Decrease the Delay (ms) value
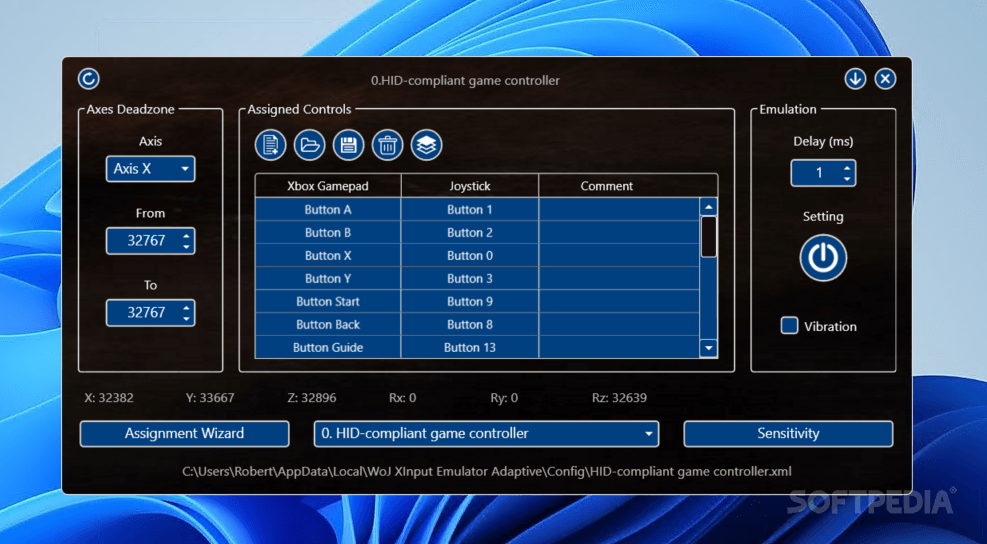 coord(847,178)
